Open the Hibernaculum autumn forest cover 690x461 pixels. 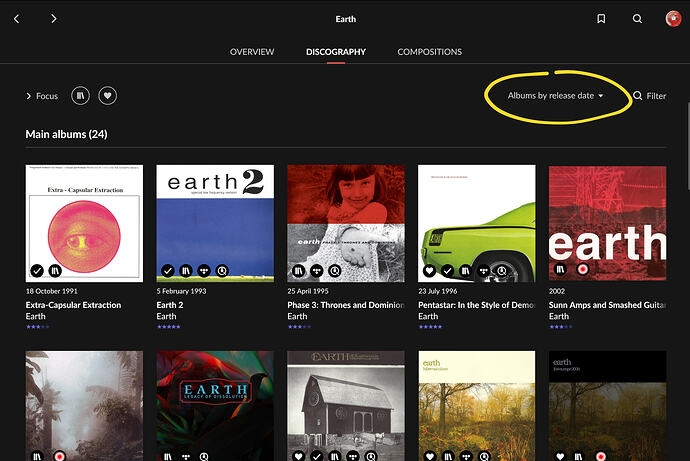click(477, 406)
